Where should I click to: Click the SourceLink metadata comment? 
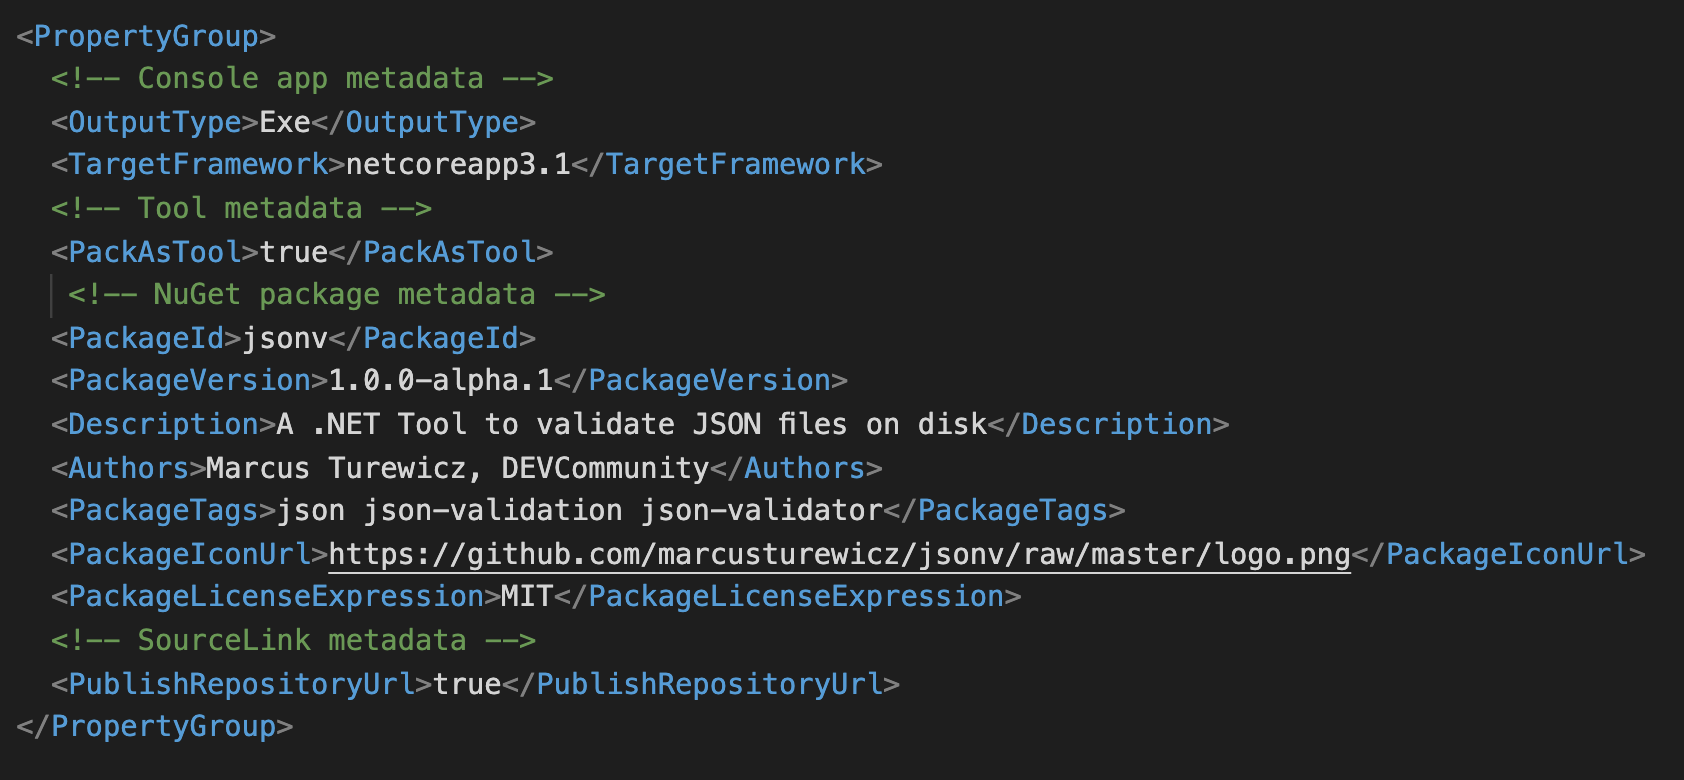pos(293,640)
